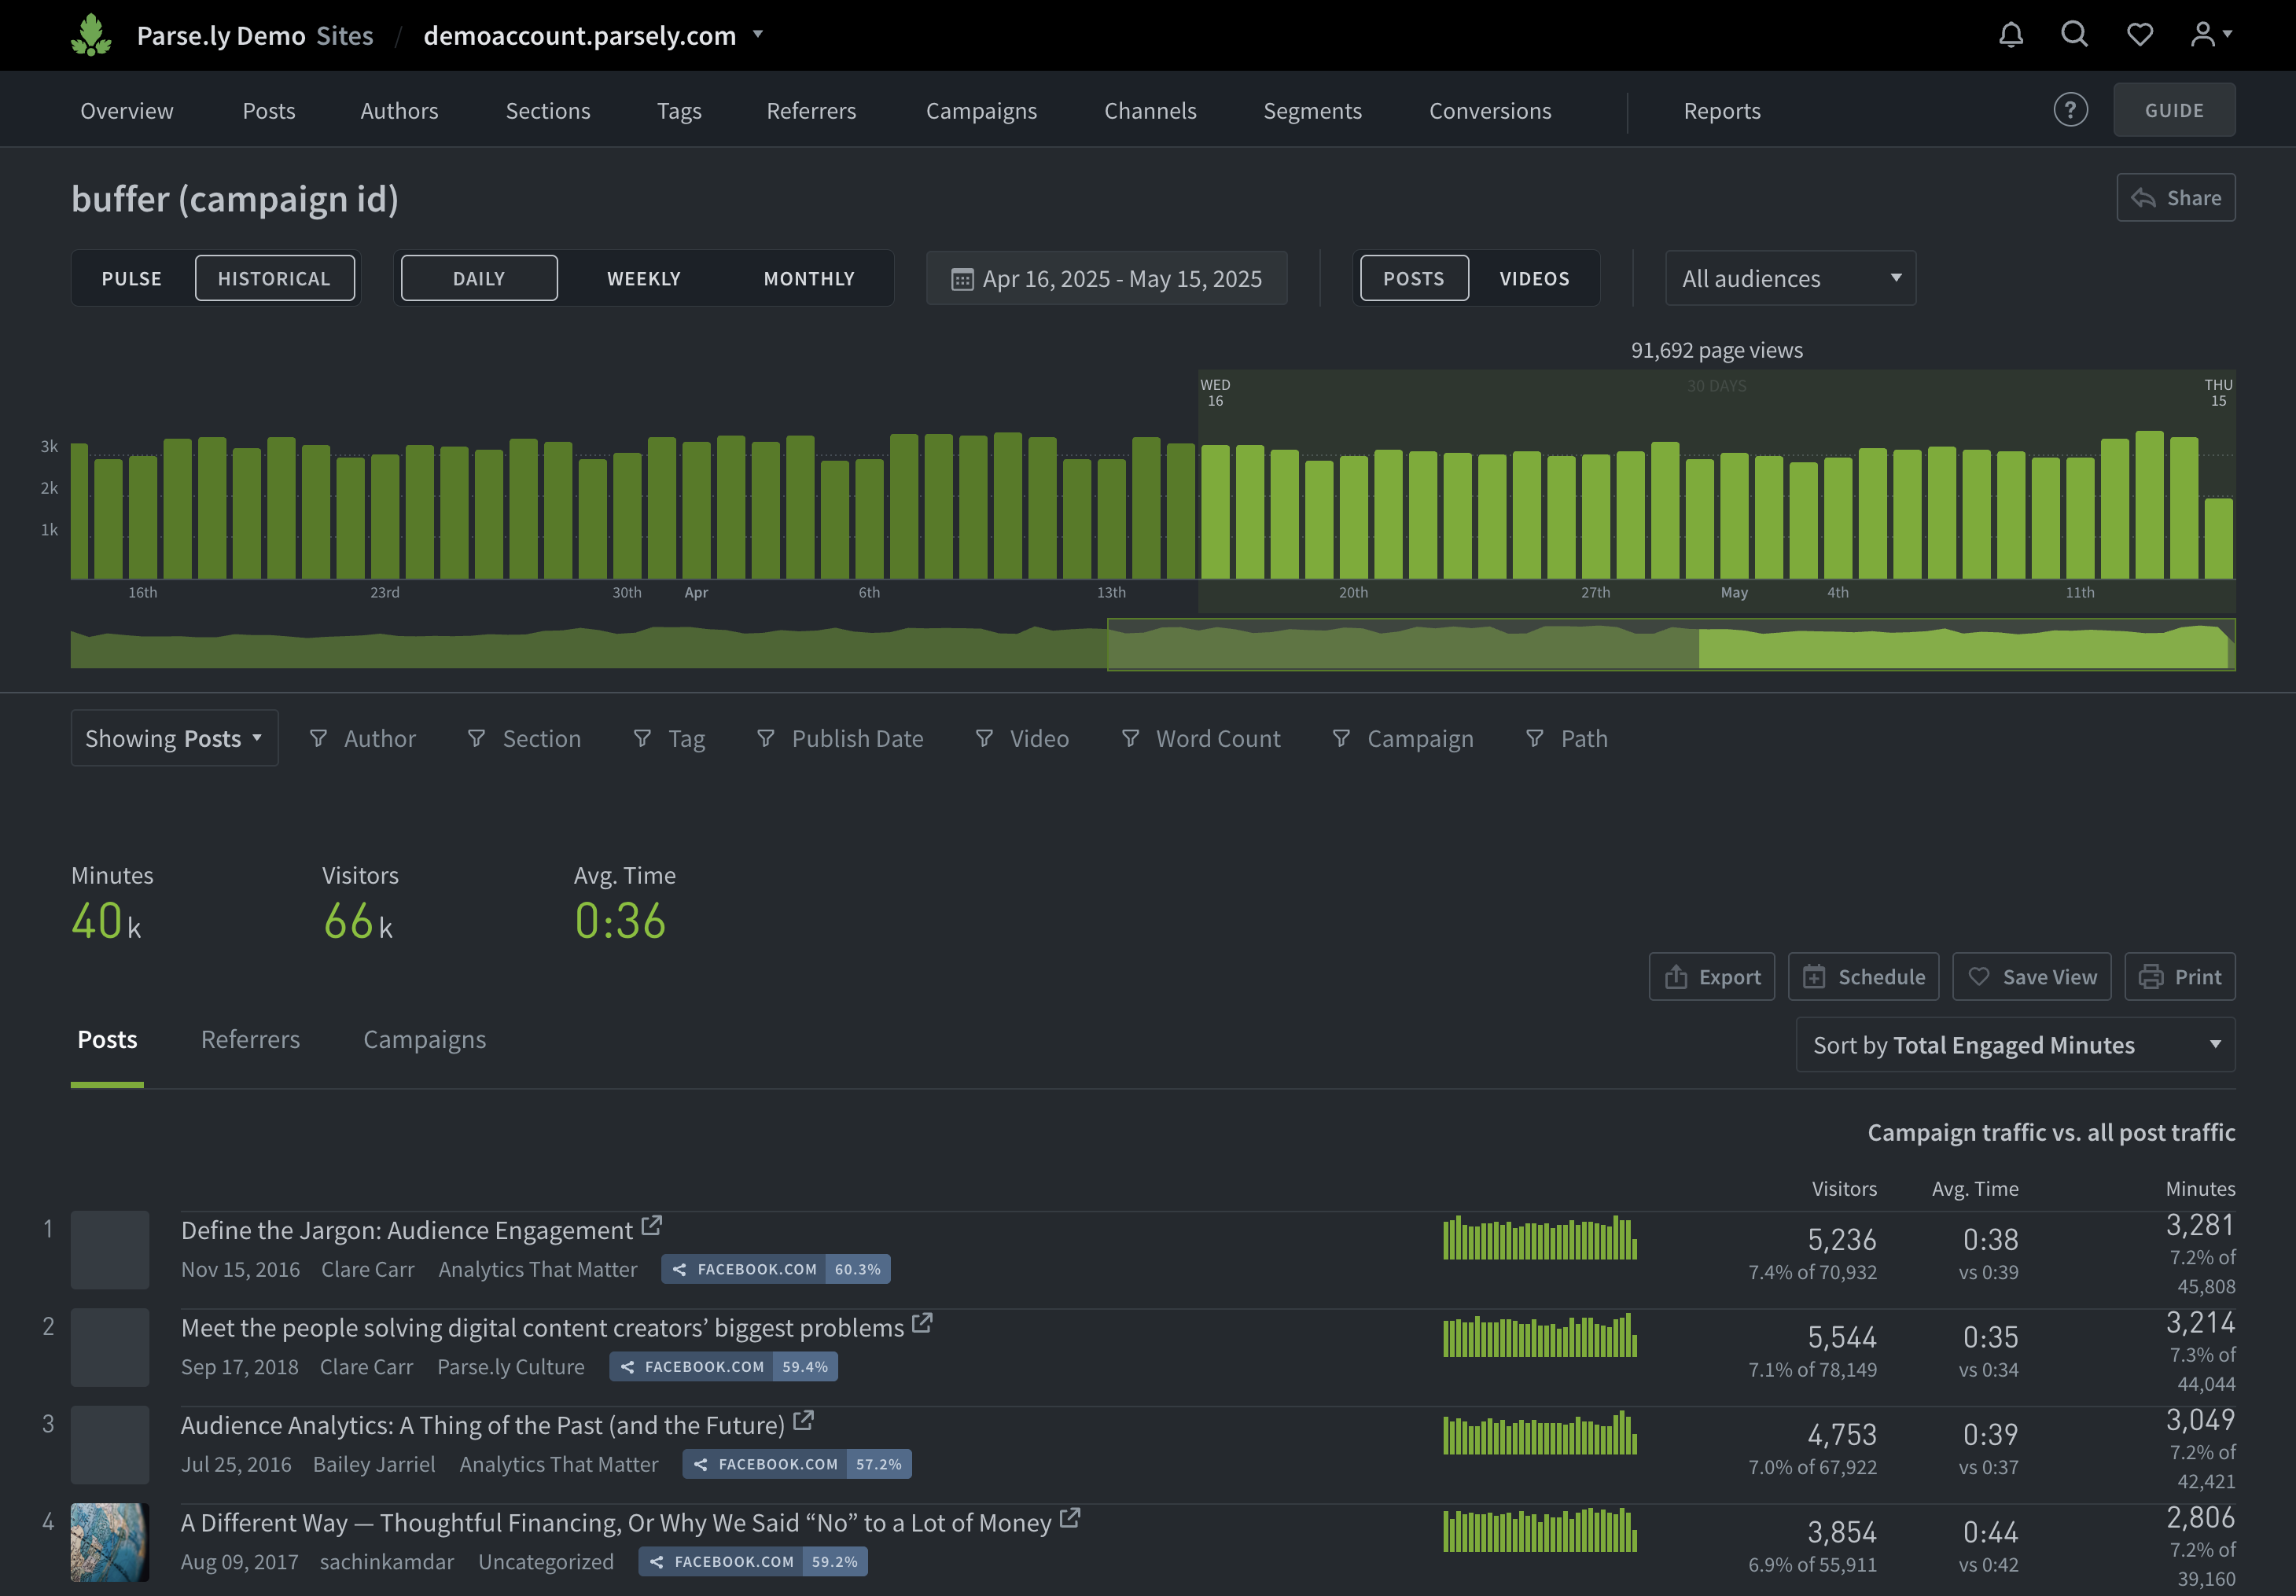Switch to the Campaigns tab below metrics

coord(424,1039)
